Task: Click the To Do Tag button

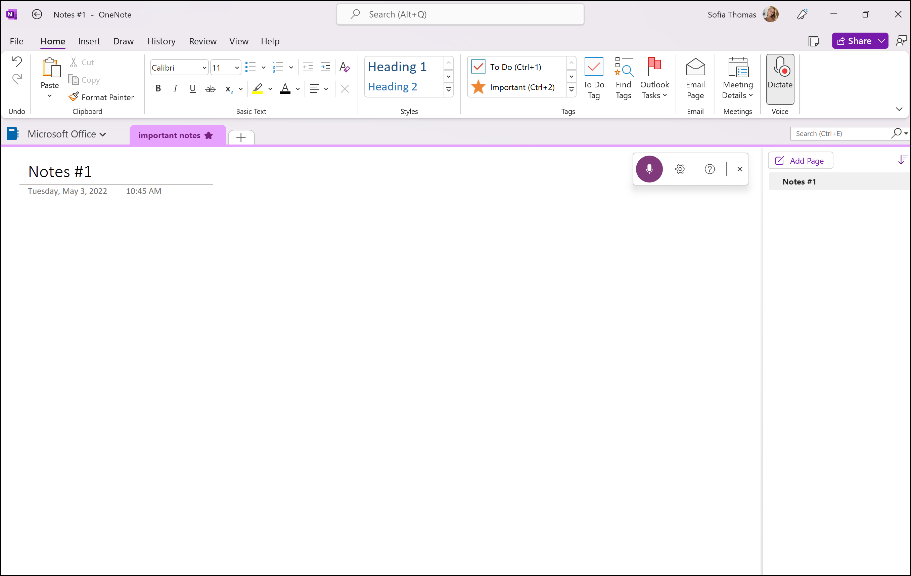Action: pos(594,78)
